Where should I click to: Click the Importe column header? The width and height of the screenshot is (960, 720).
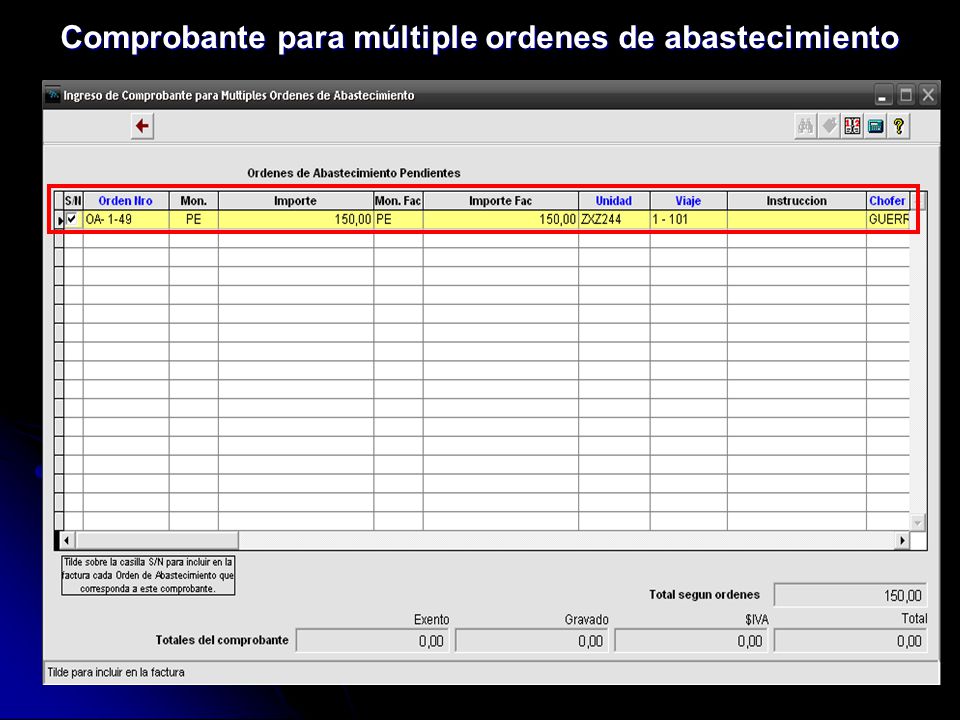click(x=295, y=201)
